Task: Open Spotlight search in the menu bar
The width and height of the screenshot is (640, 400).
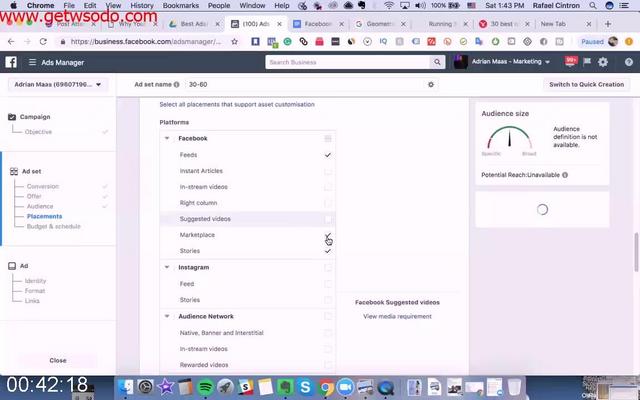Action: 593,5
